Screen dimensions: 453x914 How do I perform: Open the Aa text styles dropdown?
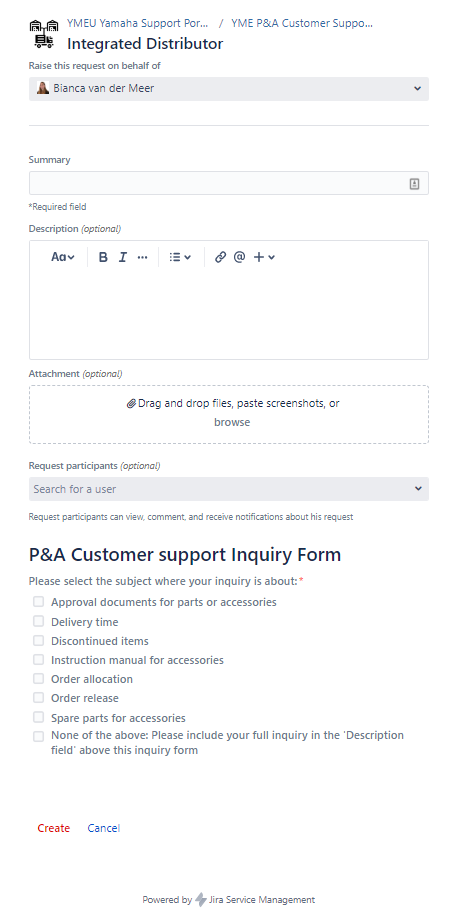63,257
